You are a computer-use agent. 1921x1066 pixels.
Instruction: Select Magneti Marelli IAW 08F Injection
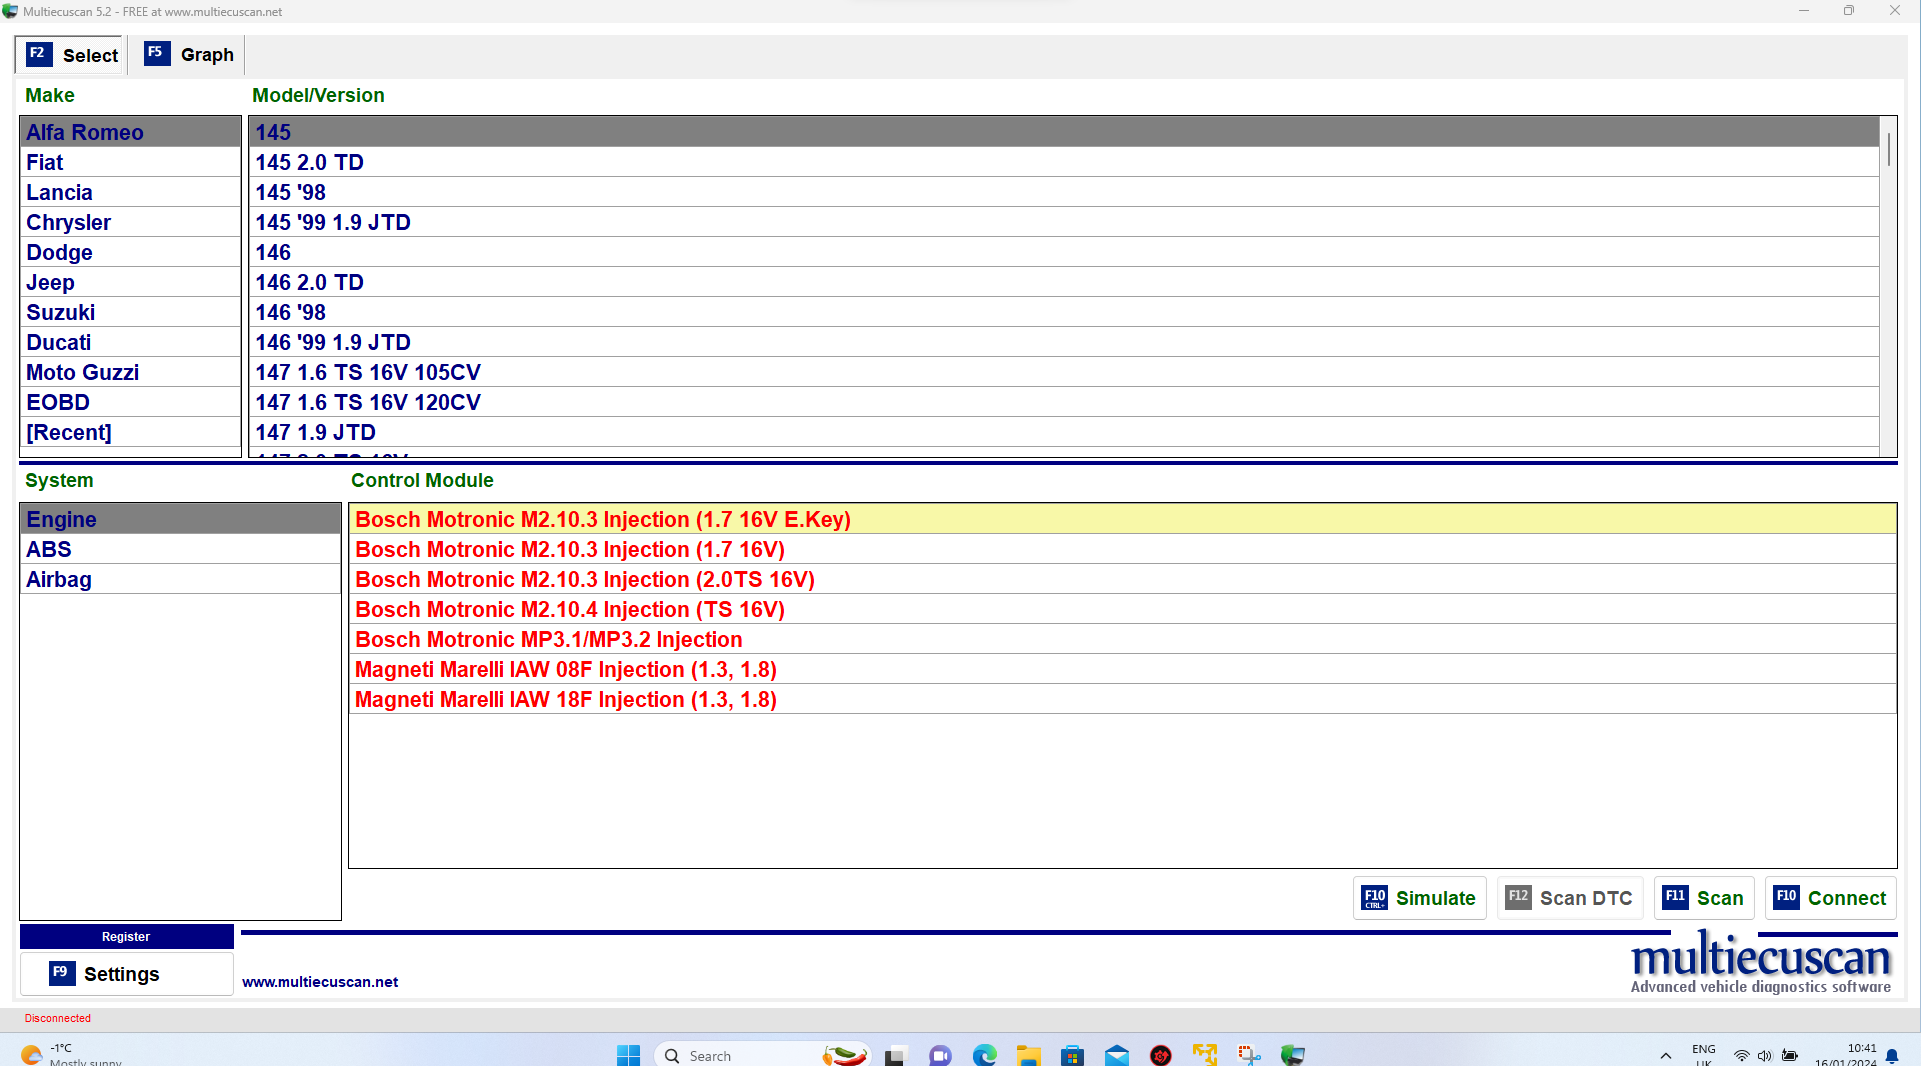tap(1122, 669)
